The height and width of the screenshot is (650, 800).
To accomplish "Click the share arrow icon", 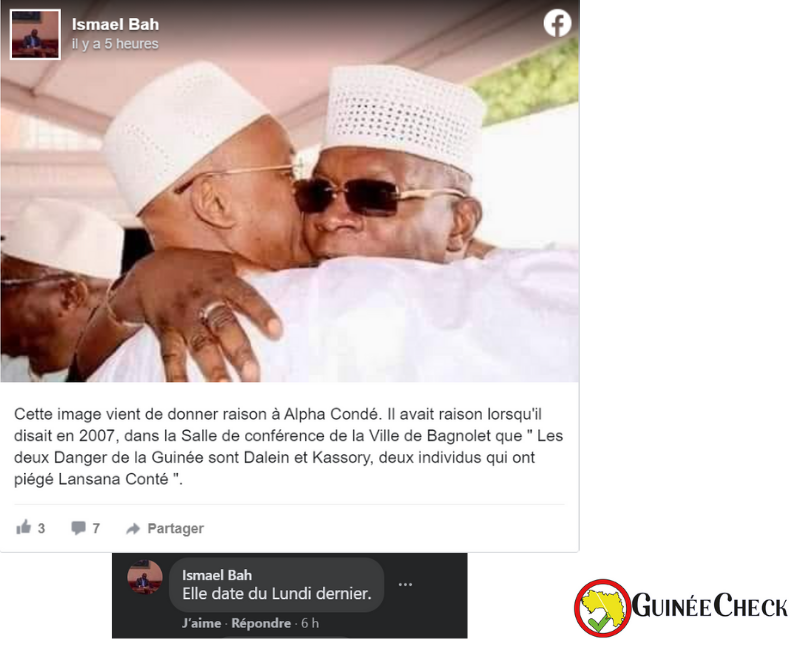I will [x=133, y=529].
